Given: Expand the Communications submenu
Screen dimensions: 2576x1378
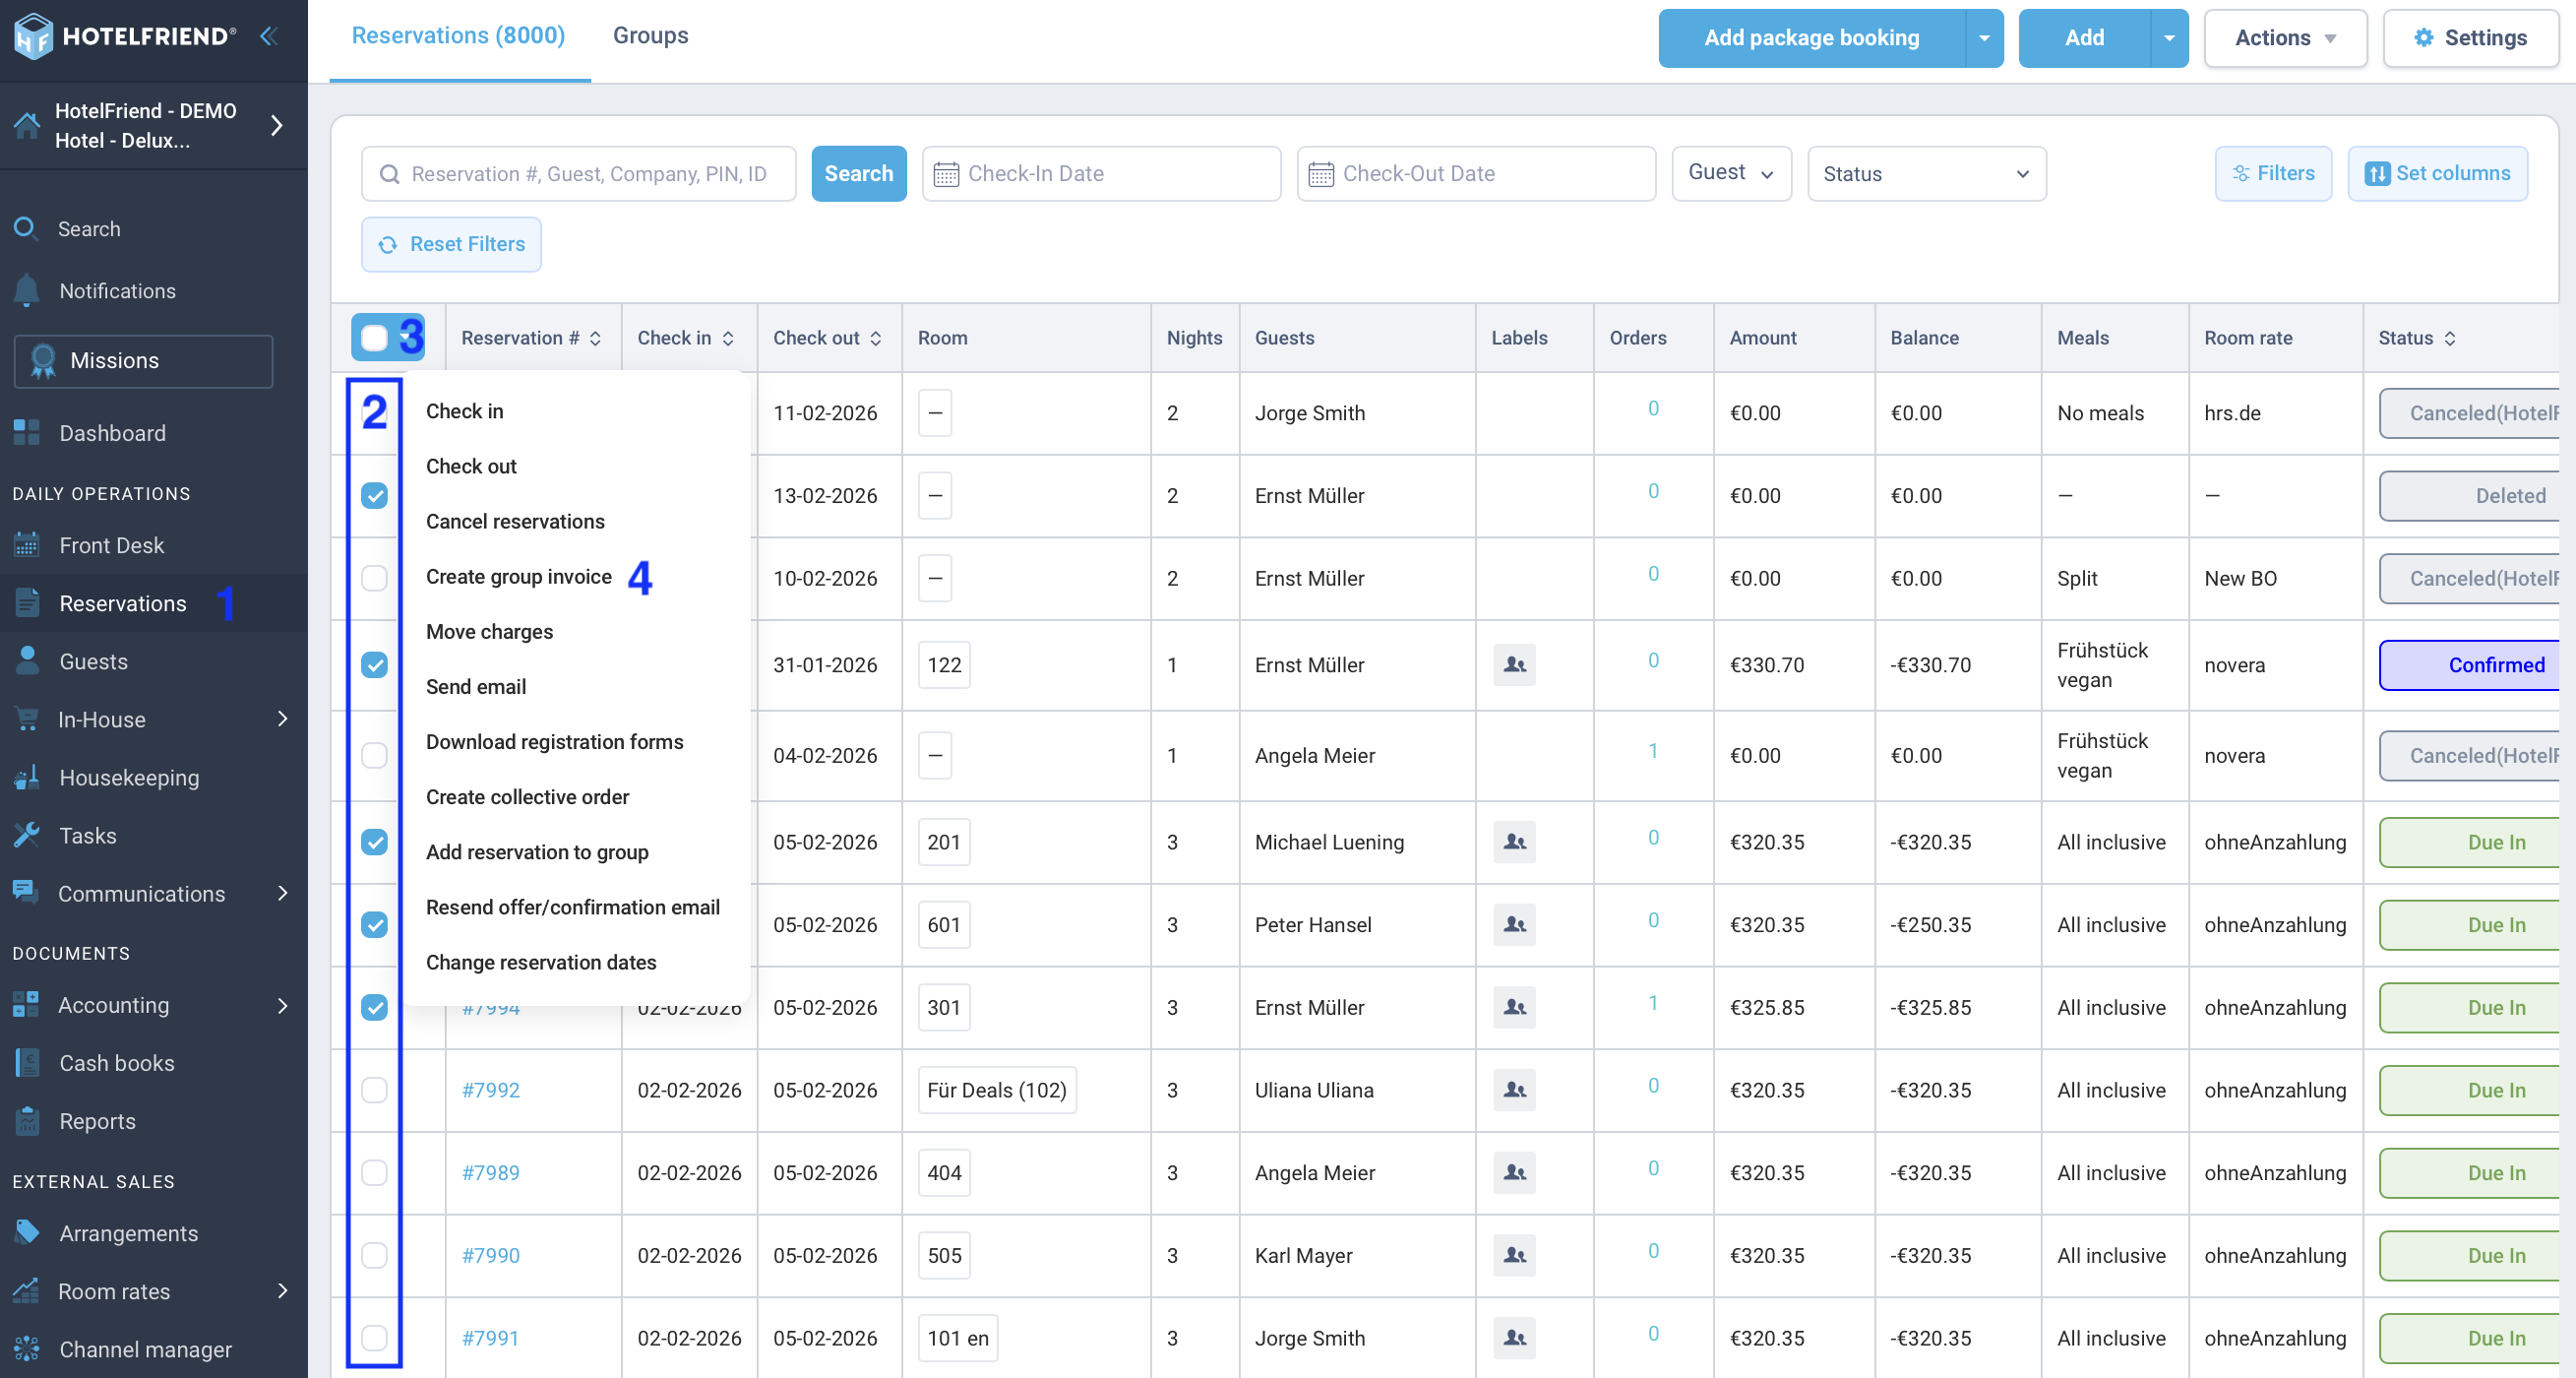Looking at the screenshot, I should point(282,893).
